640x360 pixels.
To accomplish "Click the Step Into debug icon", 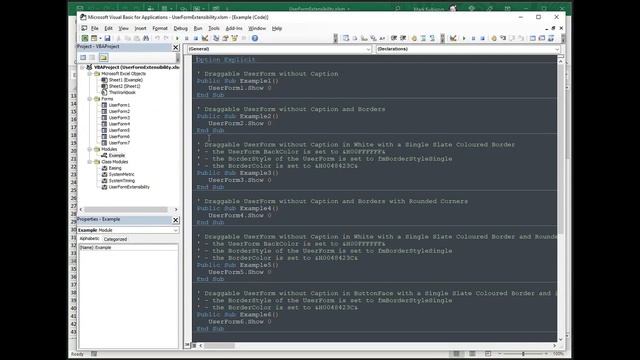I will click(x=503, y=38).
